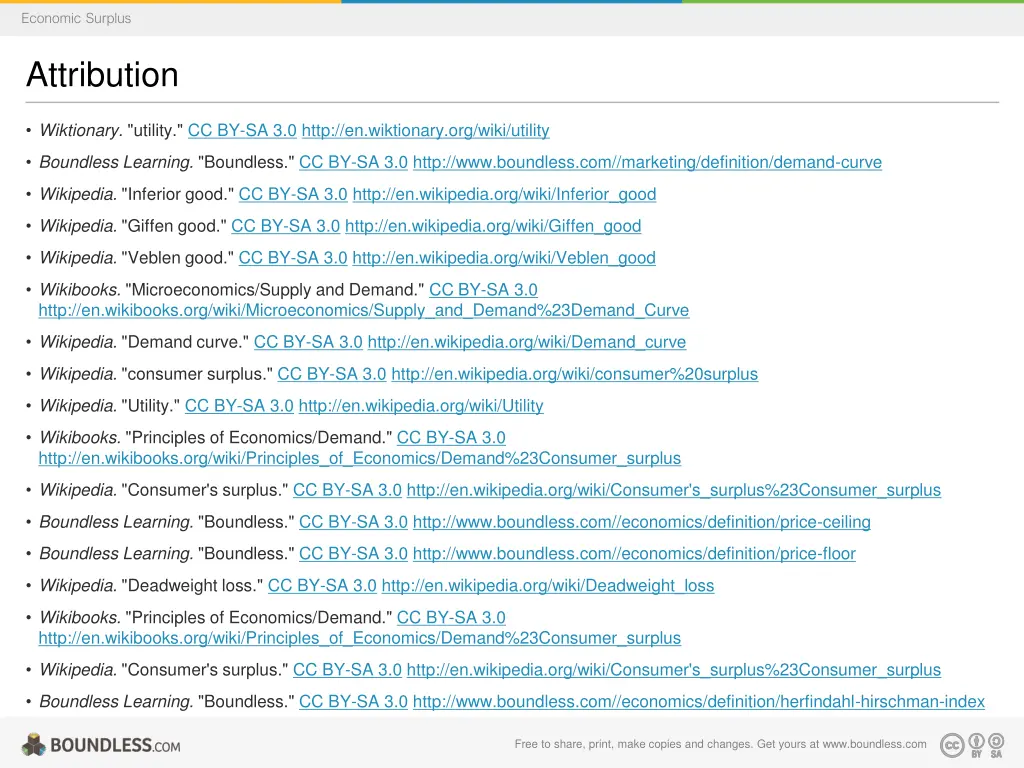This screenshot has height=768, width=1024.
Task: Click the "Attribution" slide title
Action: pos(103,74)
